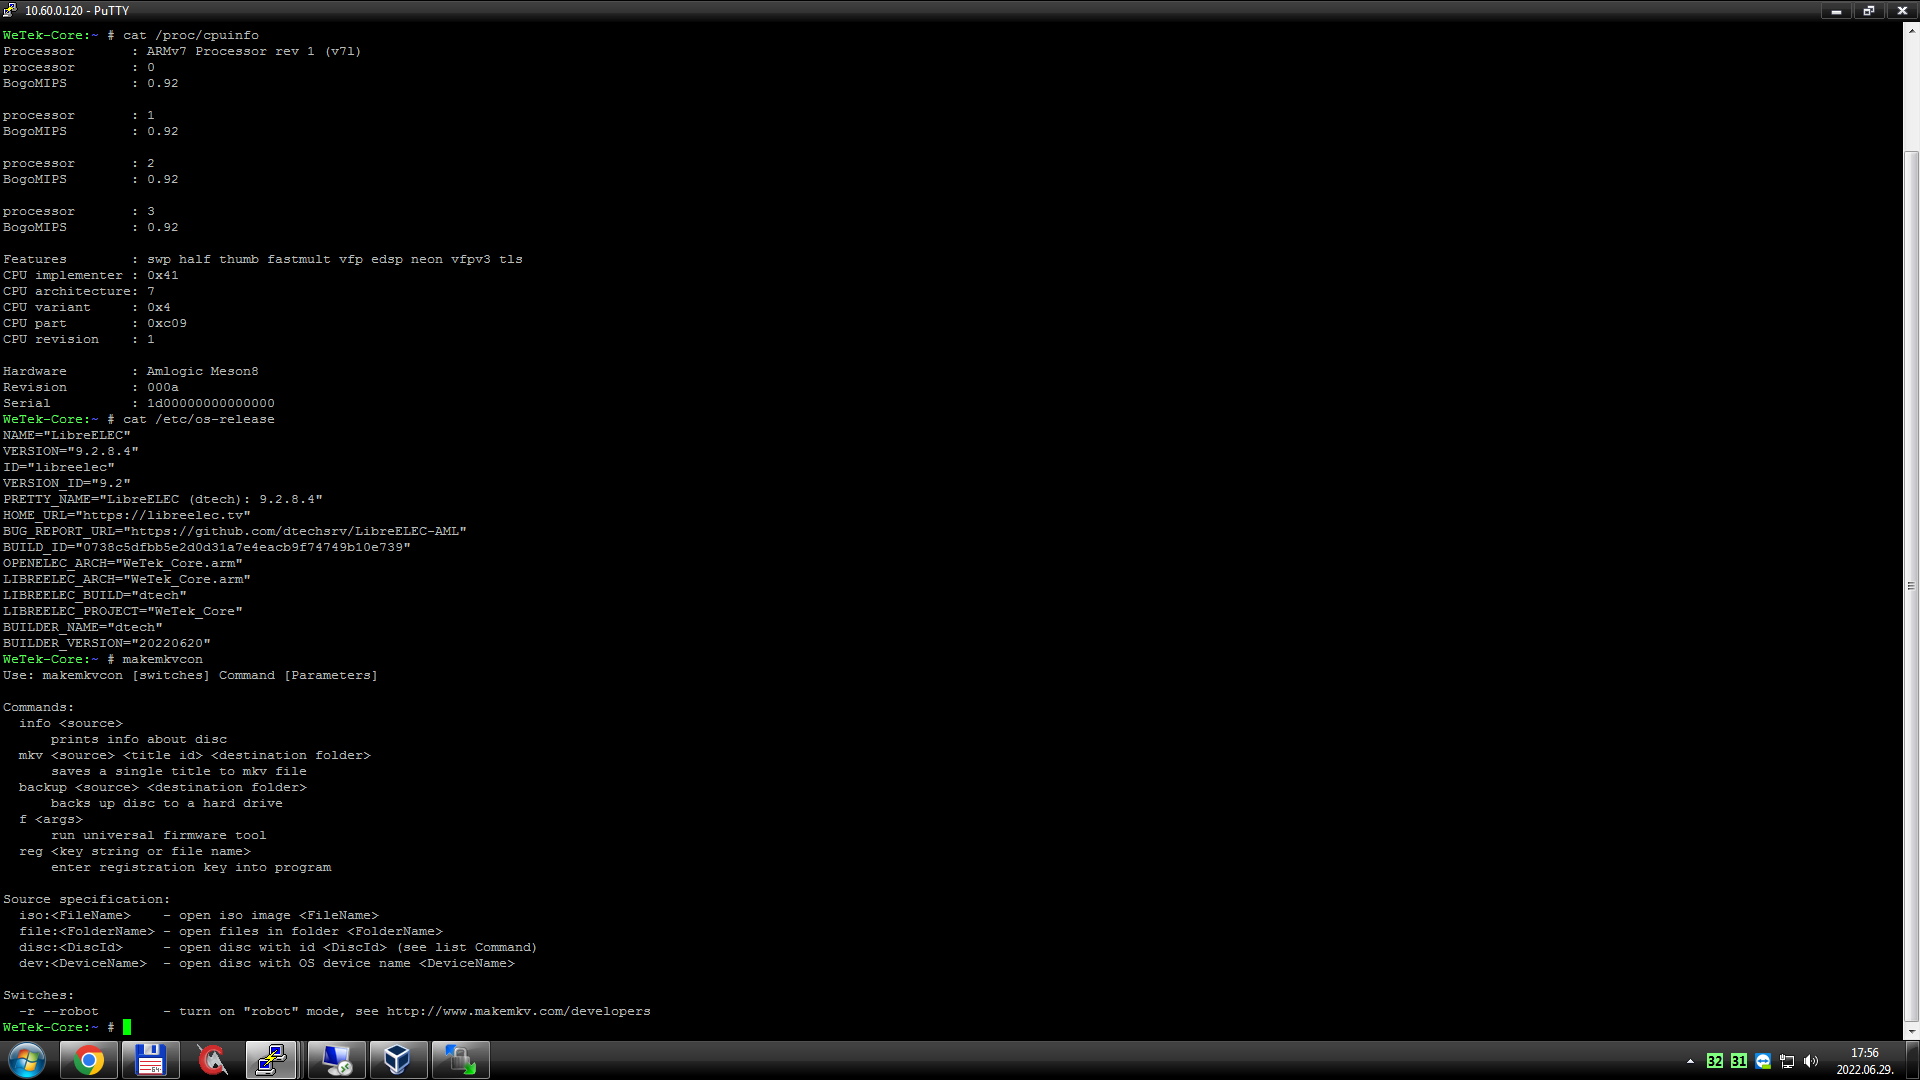1920x1080 pixels.
Task: Open the network status tray icon
Action: 1788,1062
